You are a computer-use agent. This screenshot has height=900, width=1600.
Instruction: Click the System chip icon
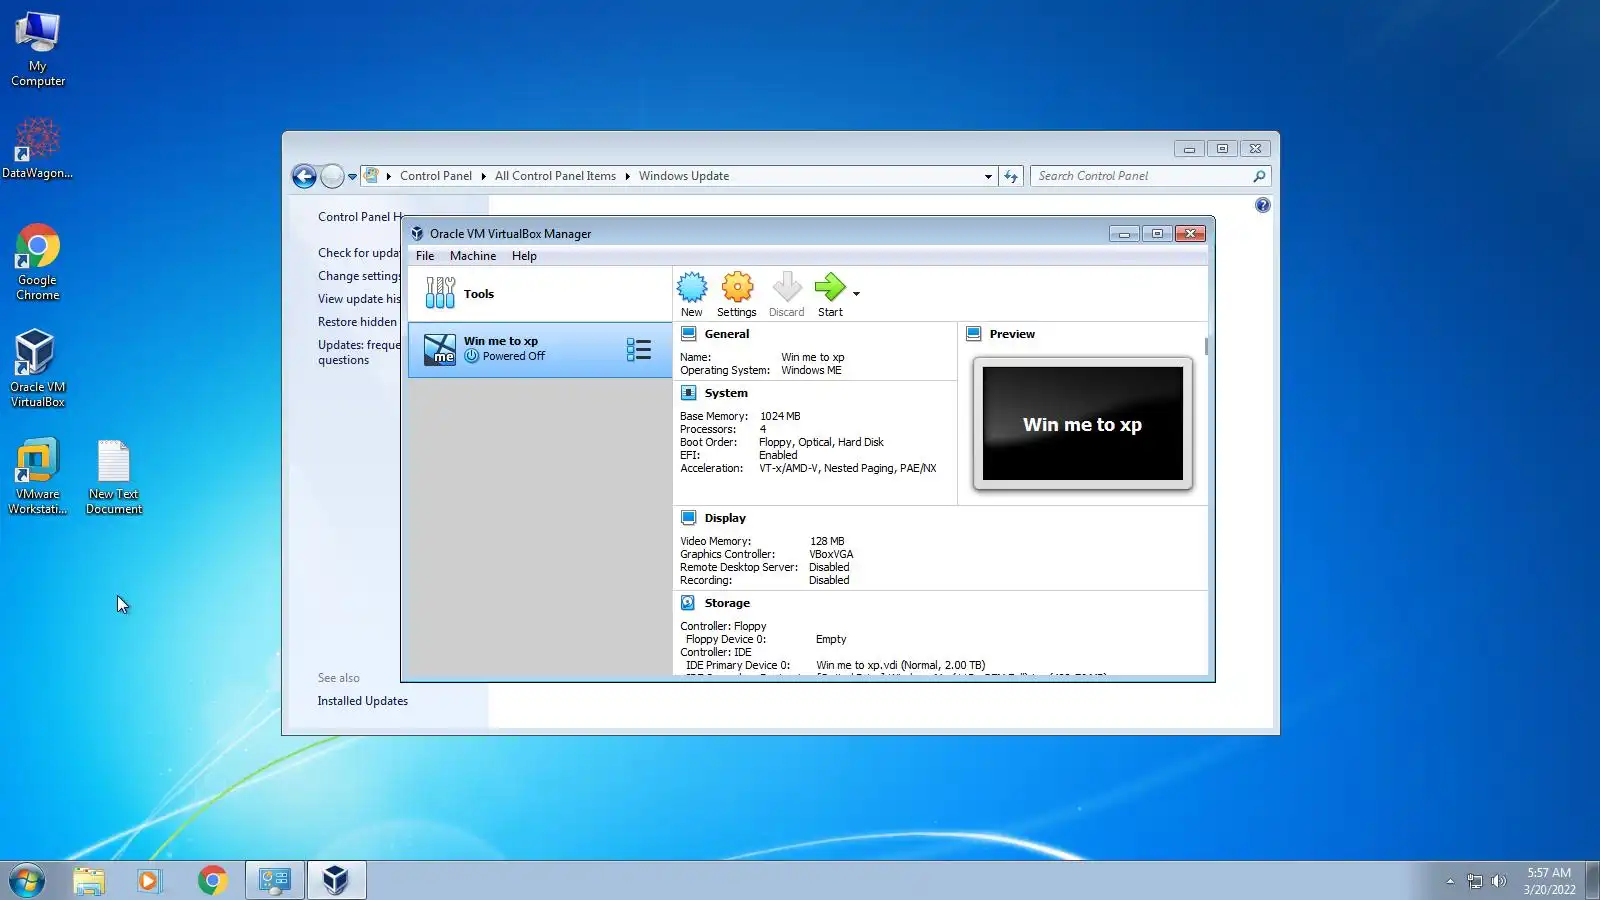pos(688,393)
